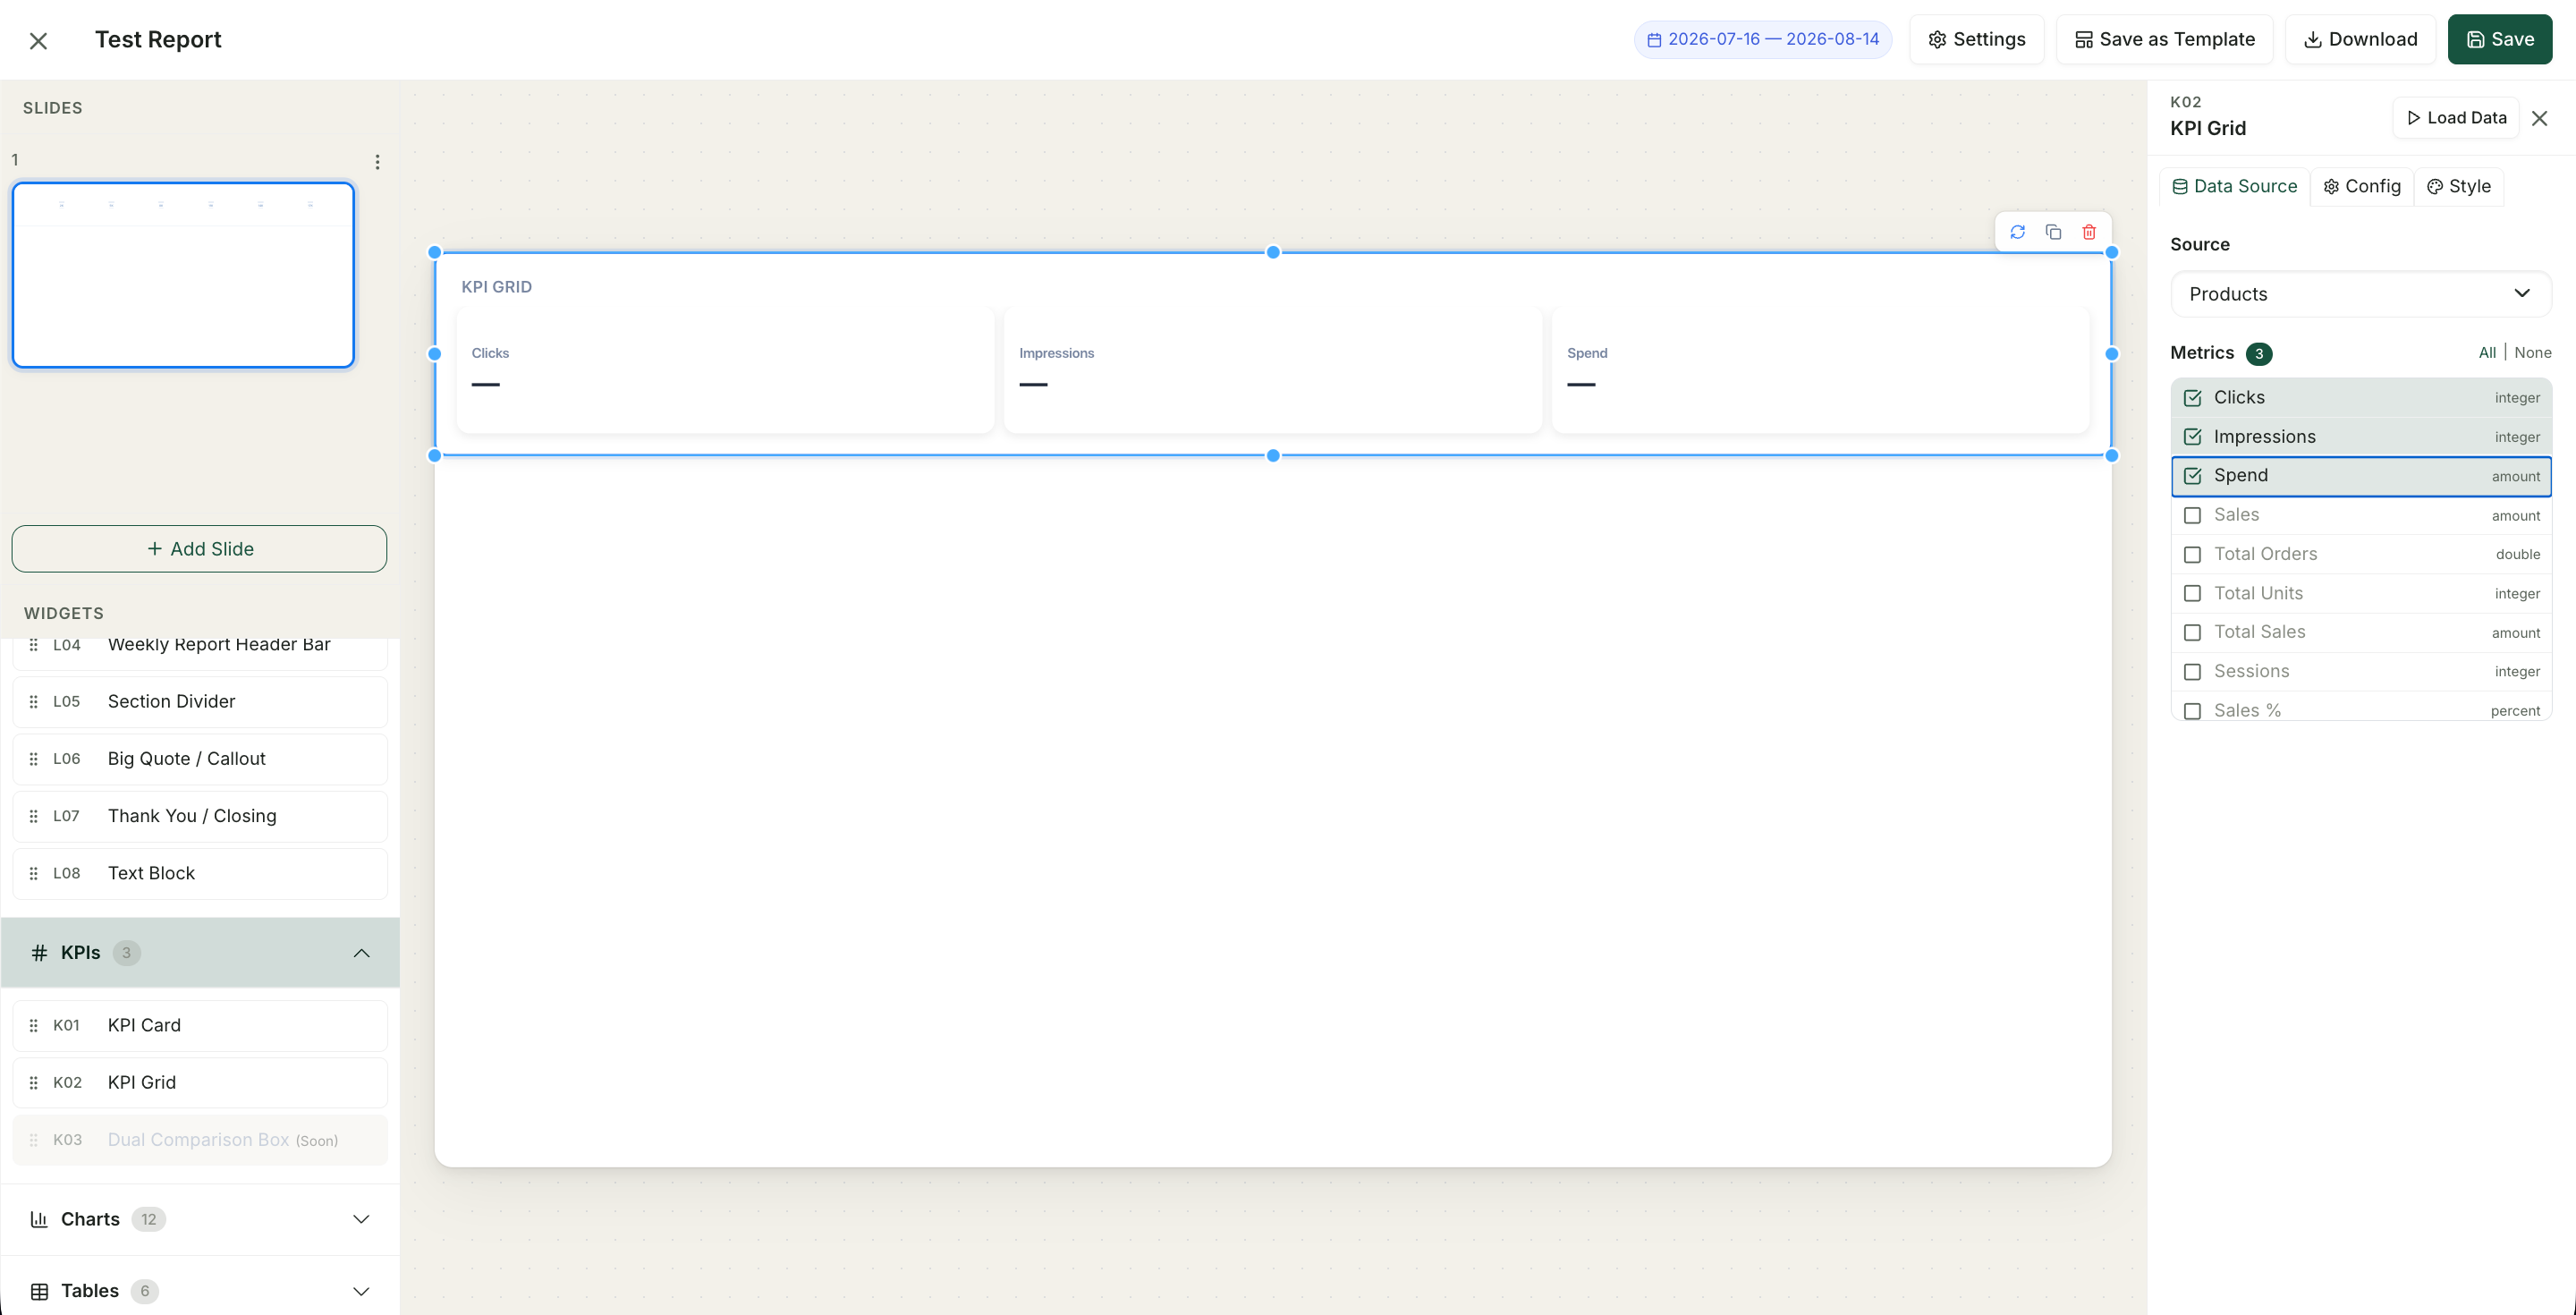Select the Big Quote / Callout widget
Viewport: 2576px width, 1315px height.
pyautogui.click(x=200, y=759)
